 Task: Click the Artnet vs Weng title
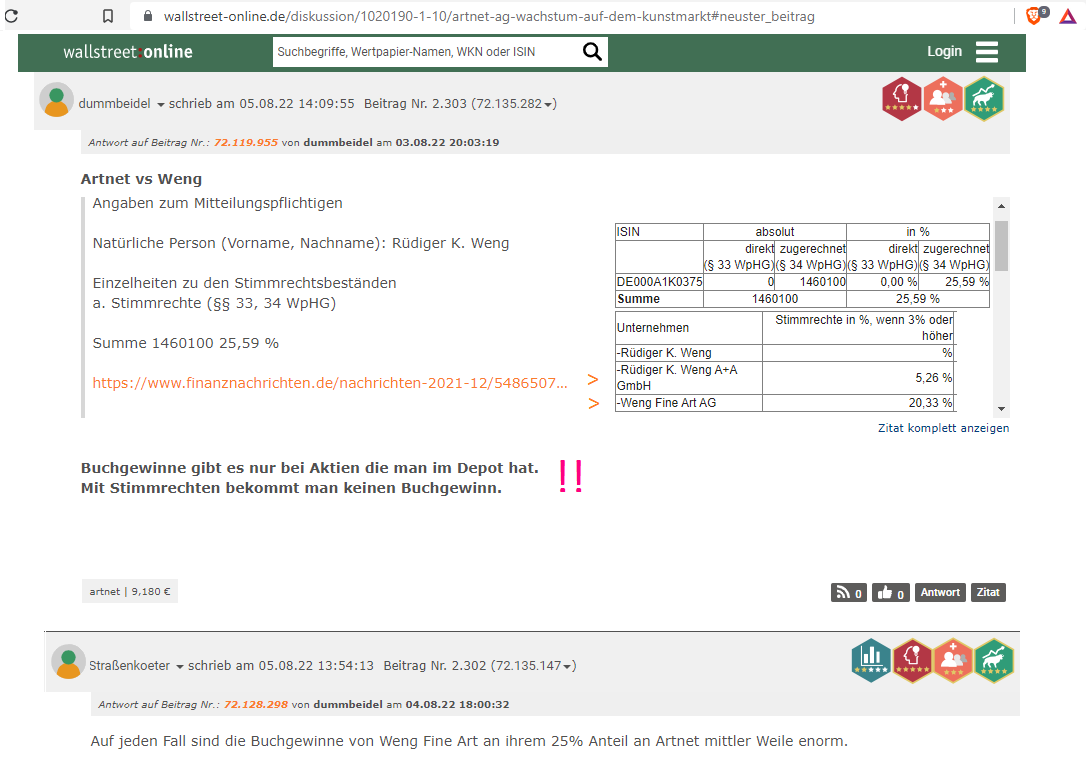click(141, 179)
